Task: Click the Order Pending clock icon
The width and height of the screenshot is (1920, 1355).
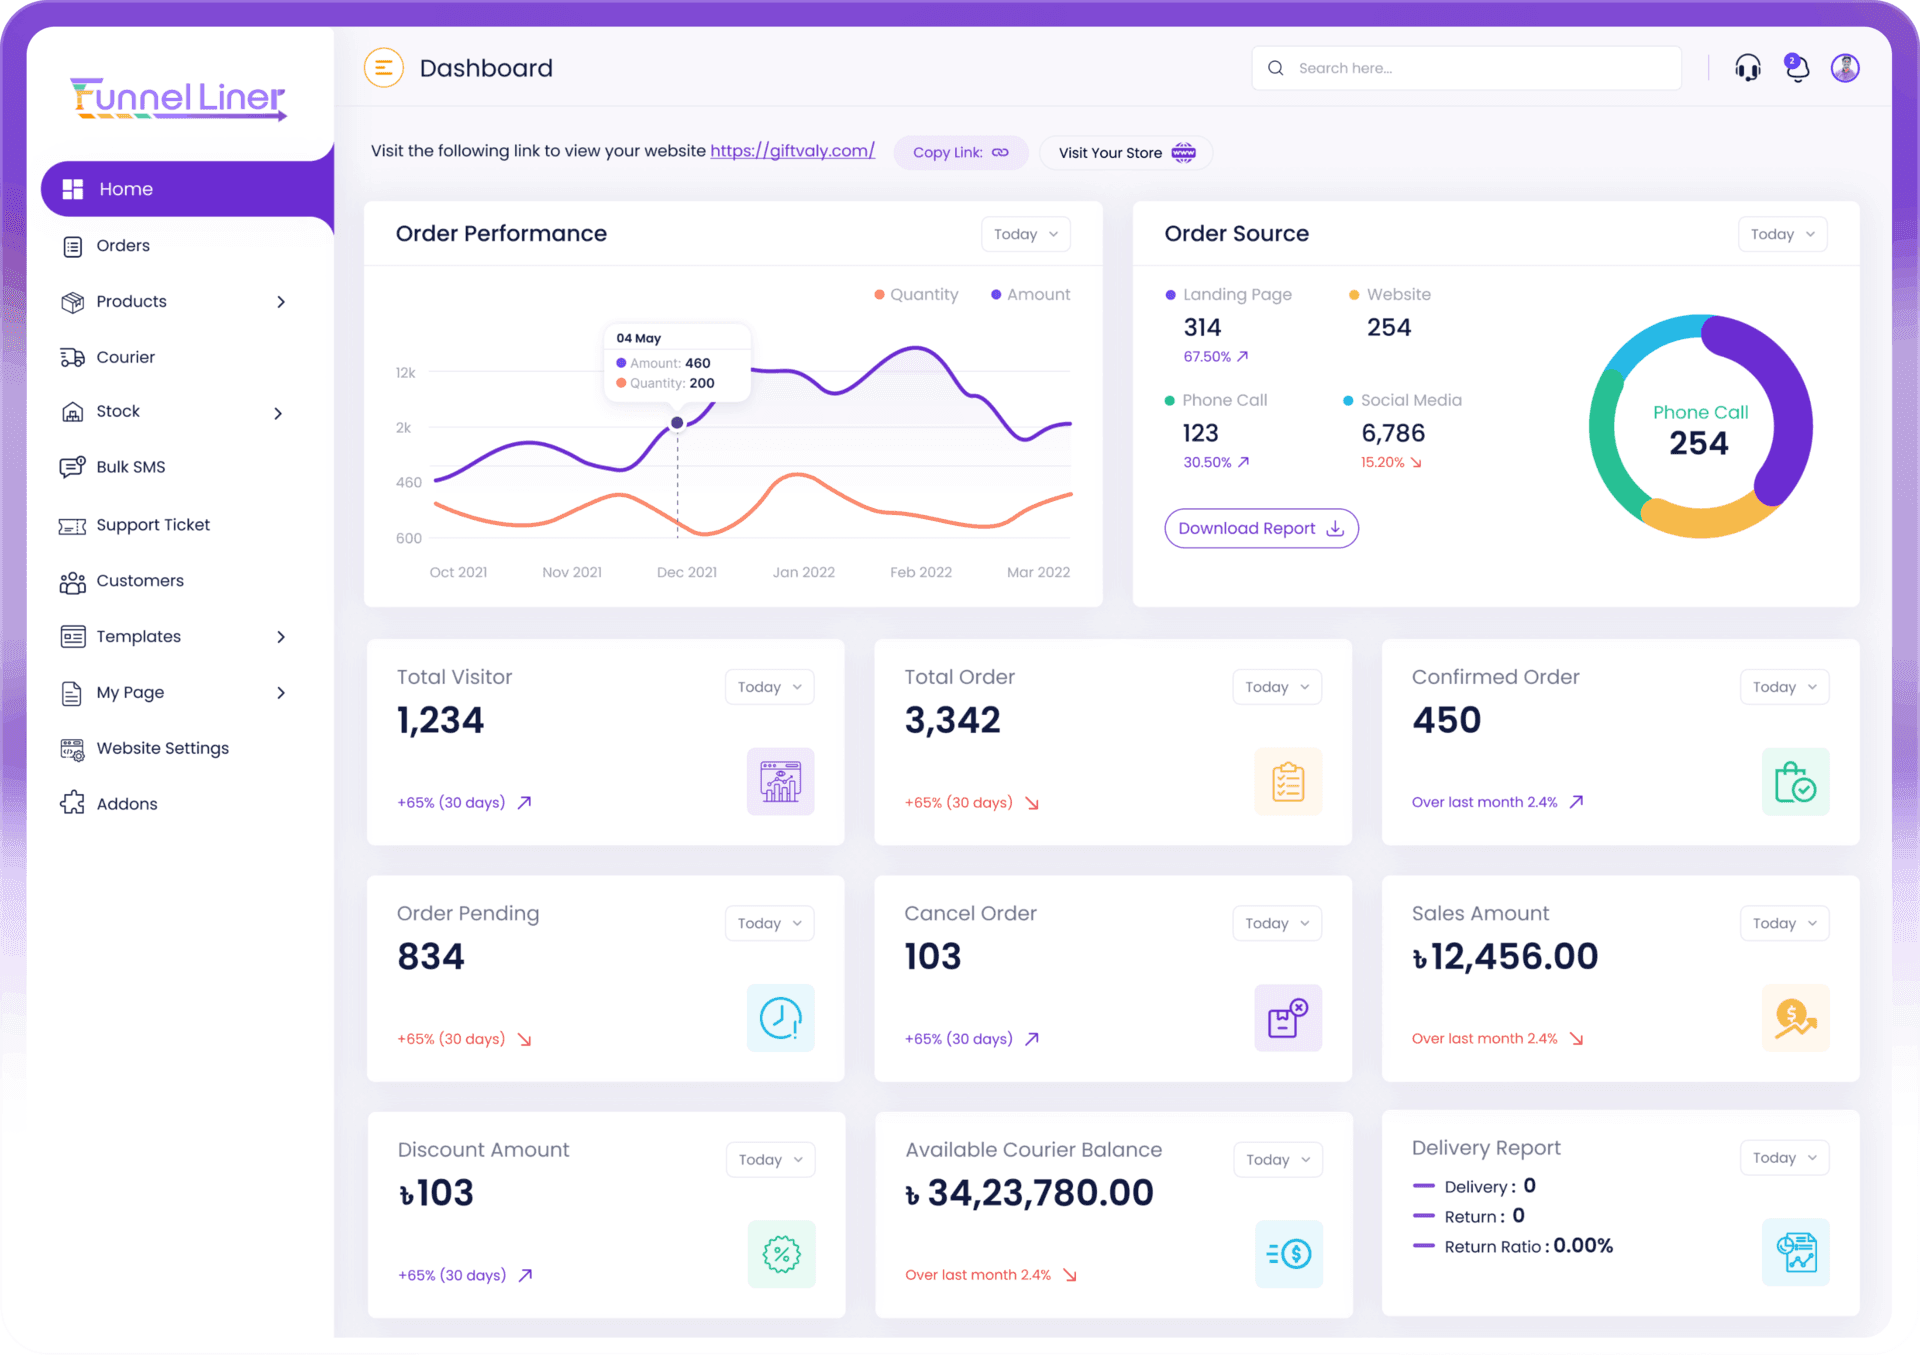Action: click(x=780, y=1018)
